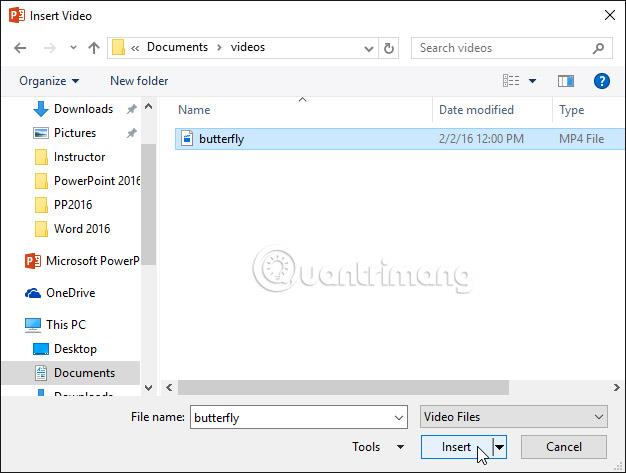Screen dimensions: 626x473
Task: Unpin the Pictures folder pin
Action: 131,133
